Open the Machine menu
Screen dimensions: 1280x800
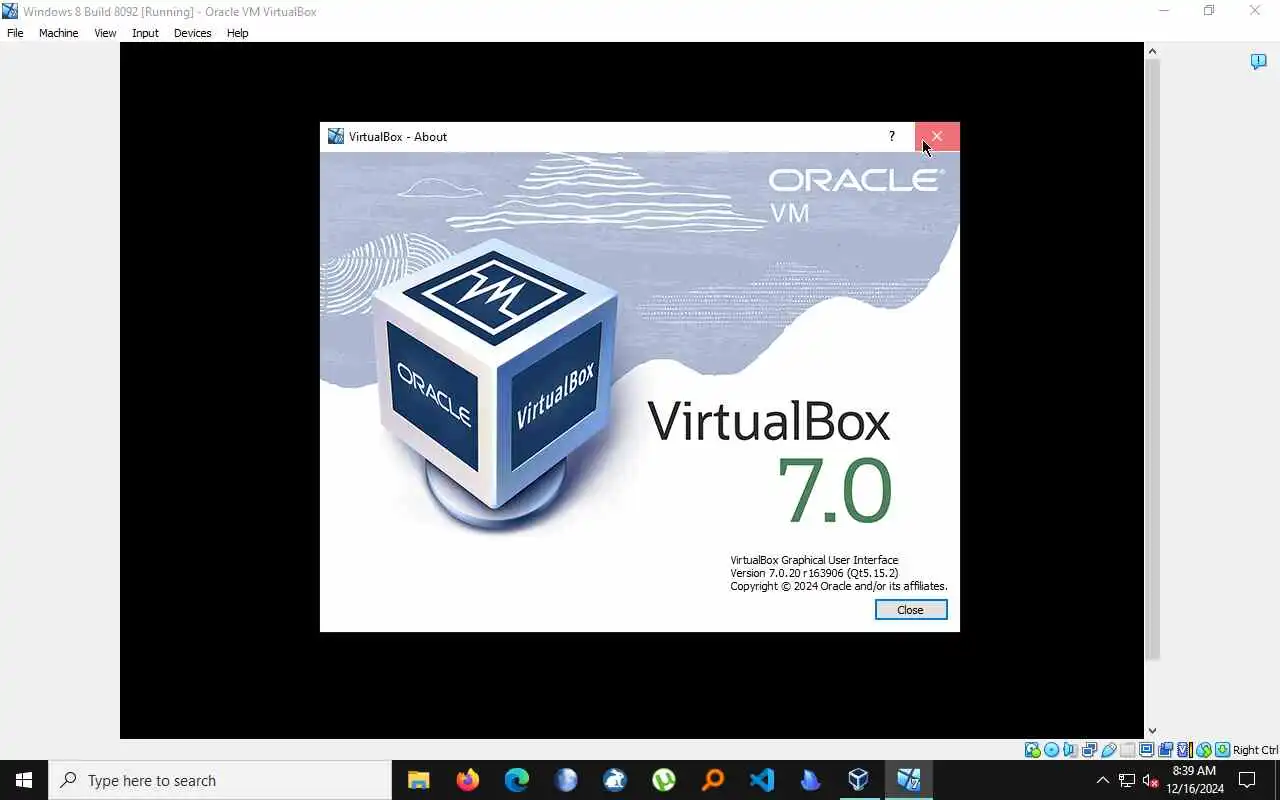[58, 33]
